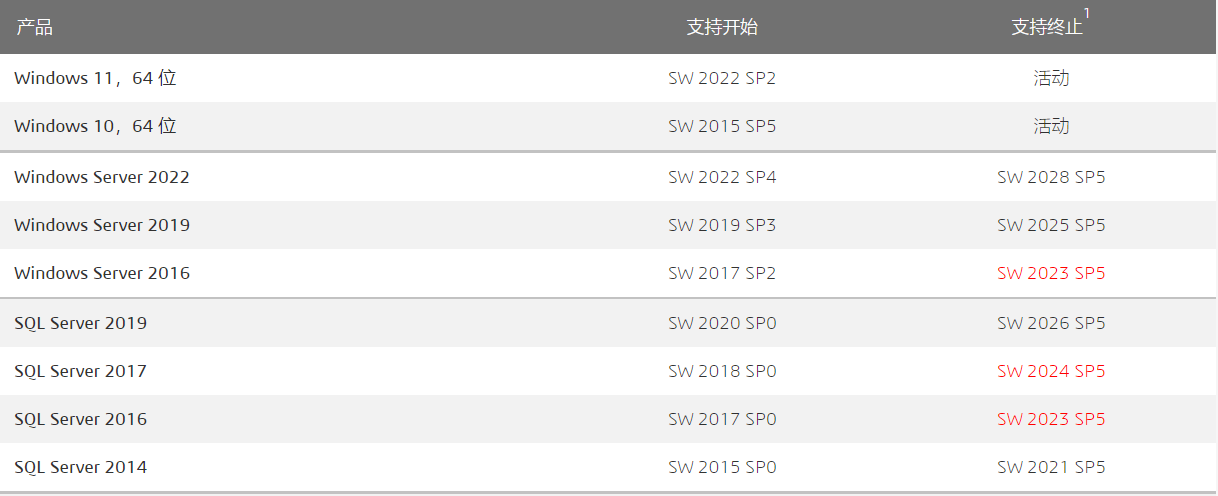Click the red SW 2024 SP5 end value
Image resolution: width=1218 pixels, height=496 pixels.
tap(1051, 371)
